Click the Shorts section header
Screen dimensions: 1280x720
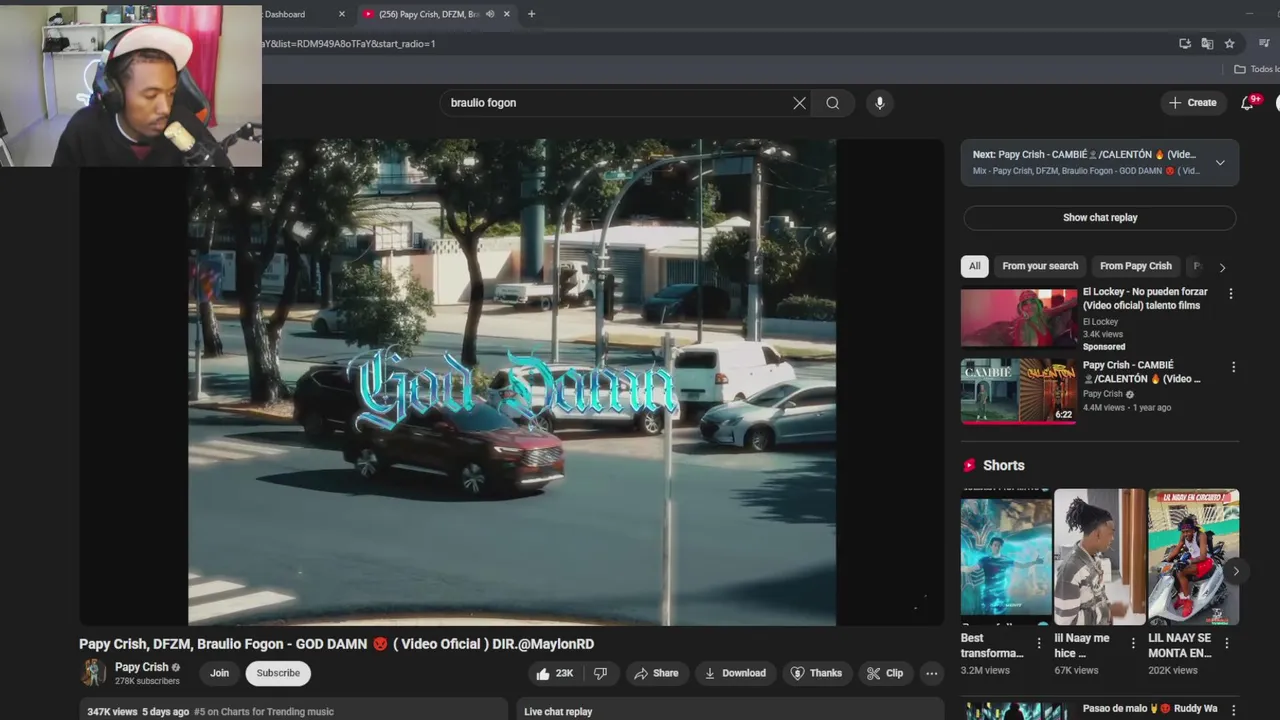[x=1003, y=465]
